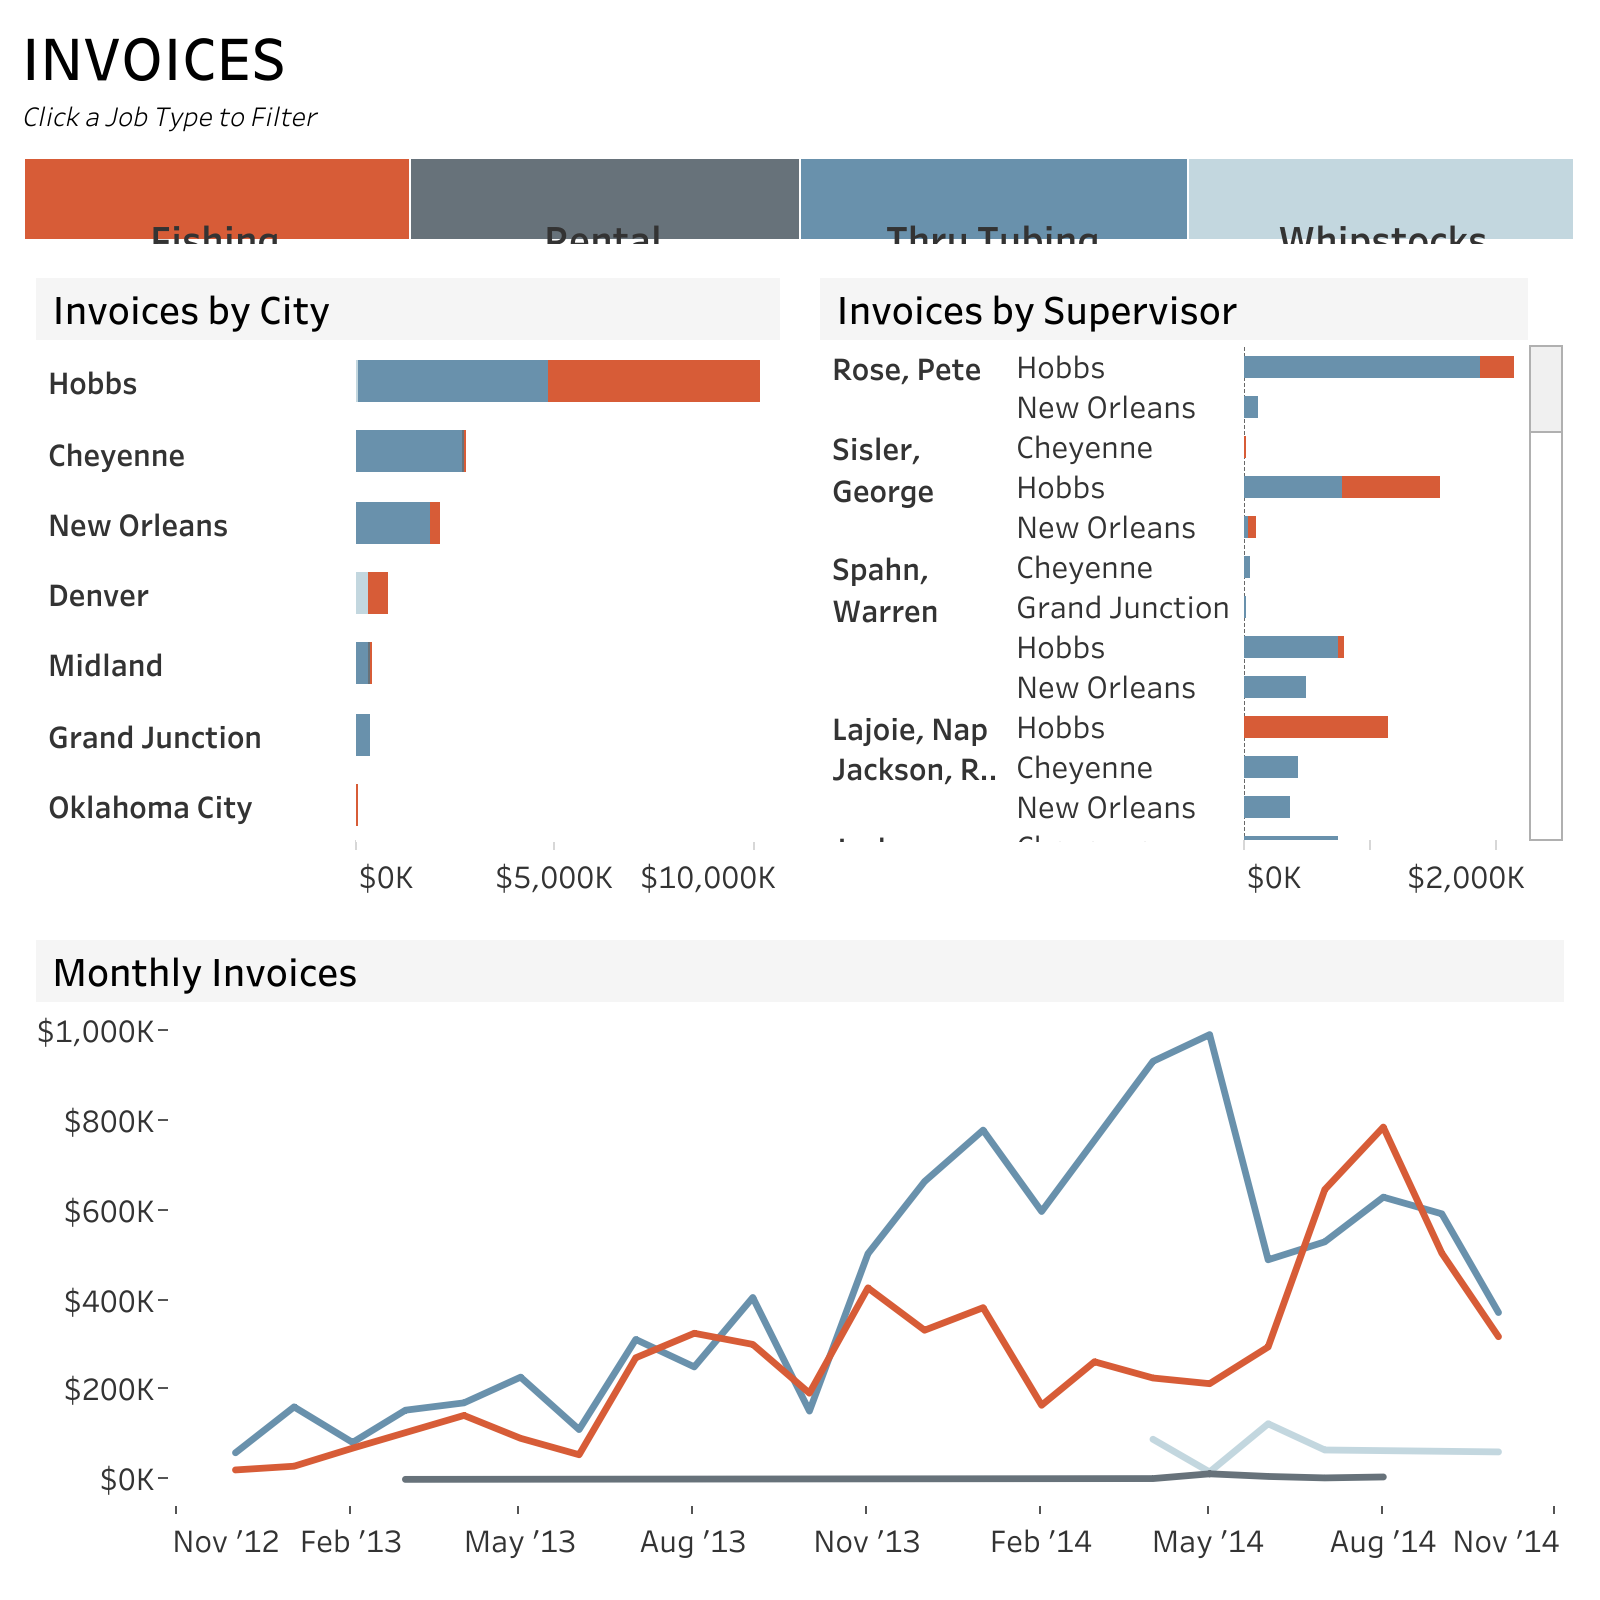Filter by the Rental job type block

coord(605,199)
